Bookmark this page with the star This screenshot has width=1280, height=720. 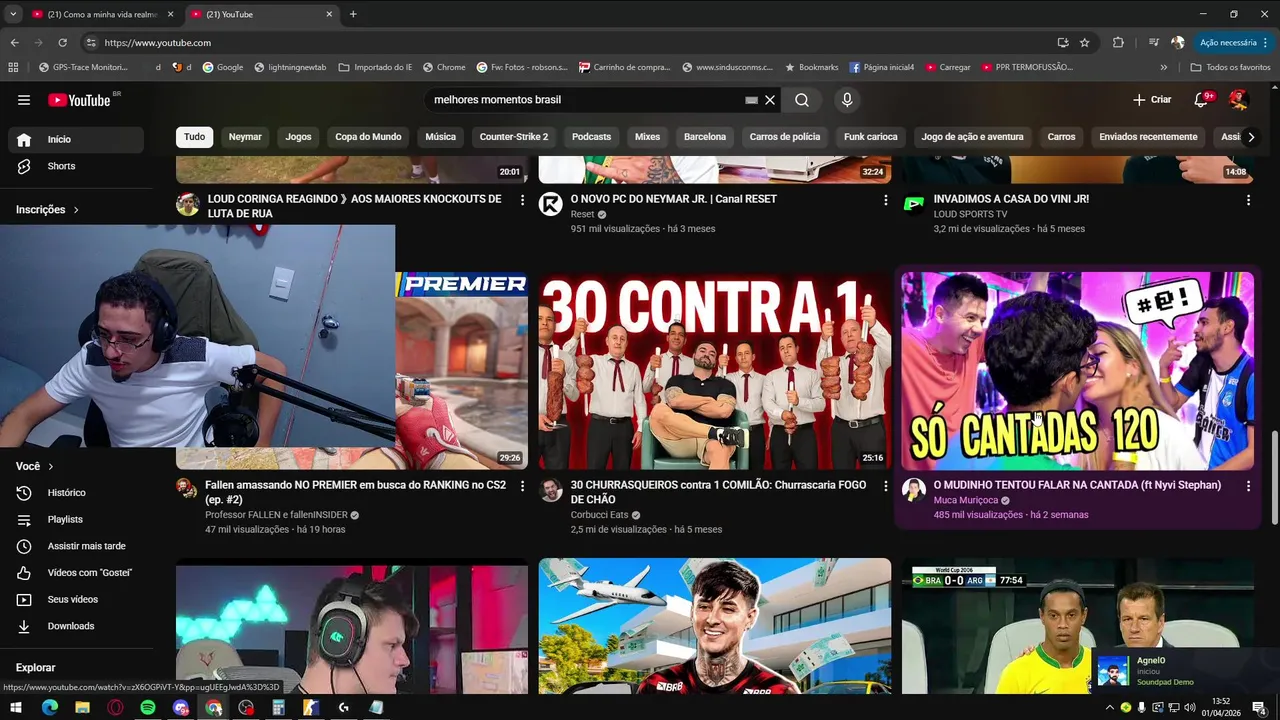1085,43
